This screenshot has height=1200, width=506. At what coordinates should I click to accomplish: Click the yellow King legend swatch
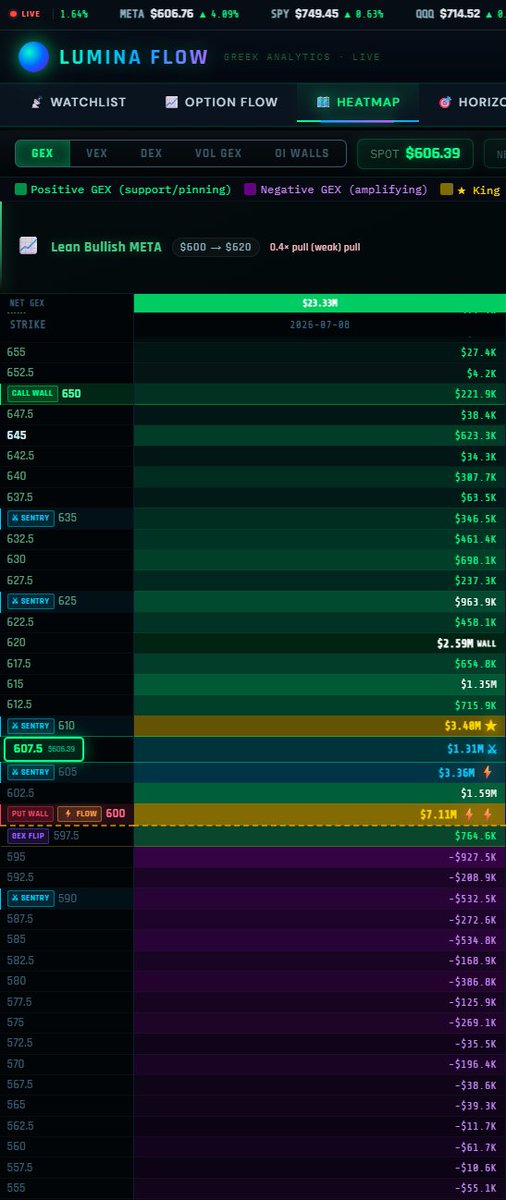pyautogui.click(x=446, y=189)
